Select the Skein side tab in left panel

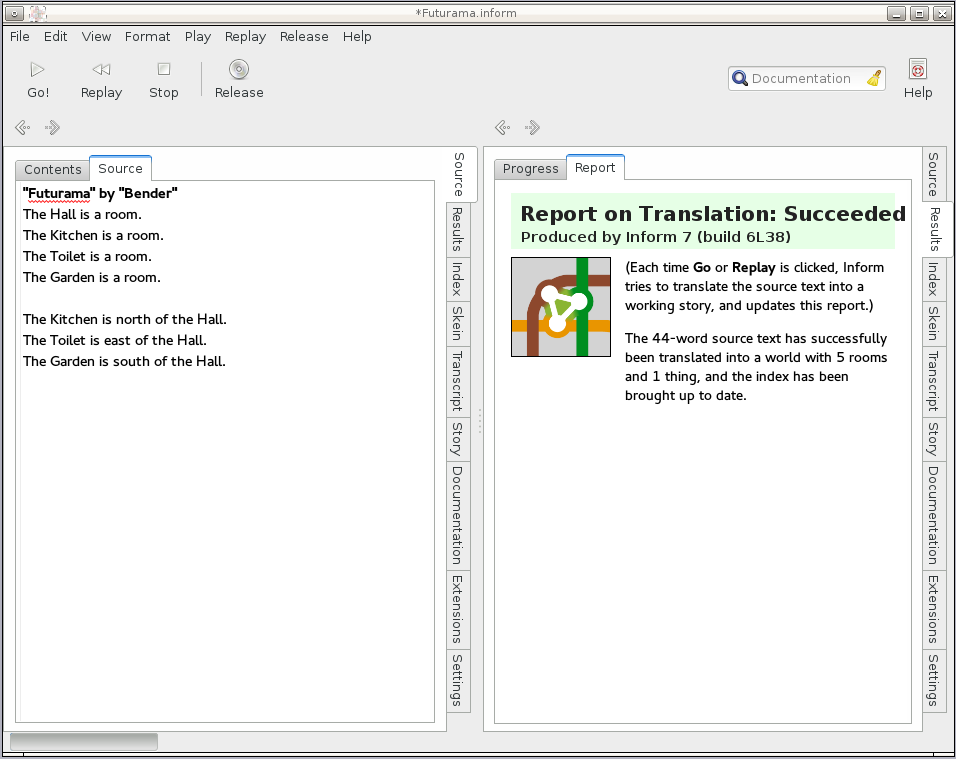coord(457,323)
